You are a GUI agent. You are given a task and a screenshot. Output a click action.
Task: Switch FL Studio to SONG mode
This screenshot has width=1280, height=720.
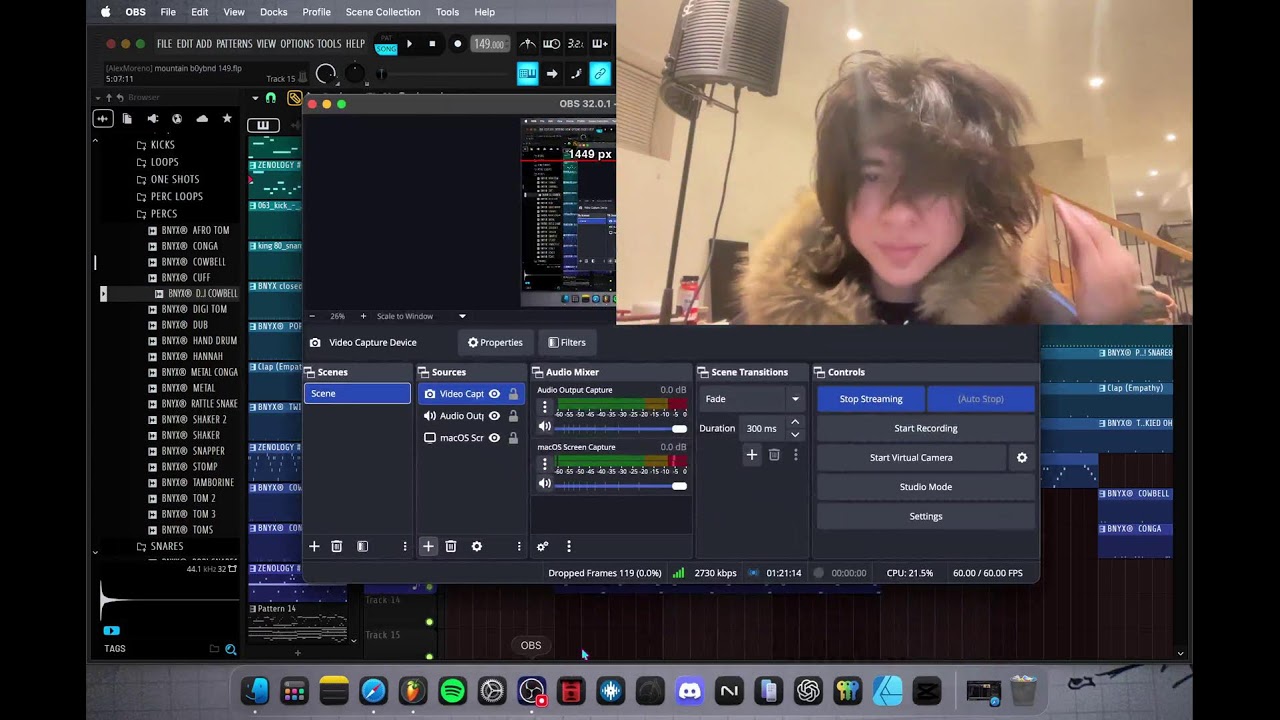[x=386, y=49]
